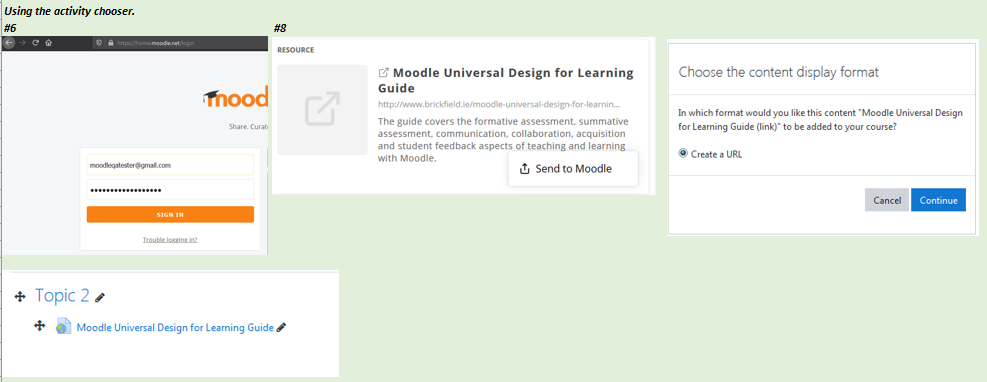The width and height of the screenshot is (987, 382).
Task: Click the resource placeholder thumbnail
Action: point(322,110)
